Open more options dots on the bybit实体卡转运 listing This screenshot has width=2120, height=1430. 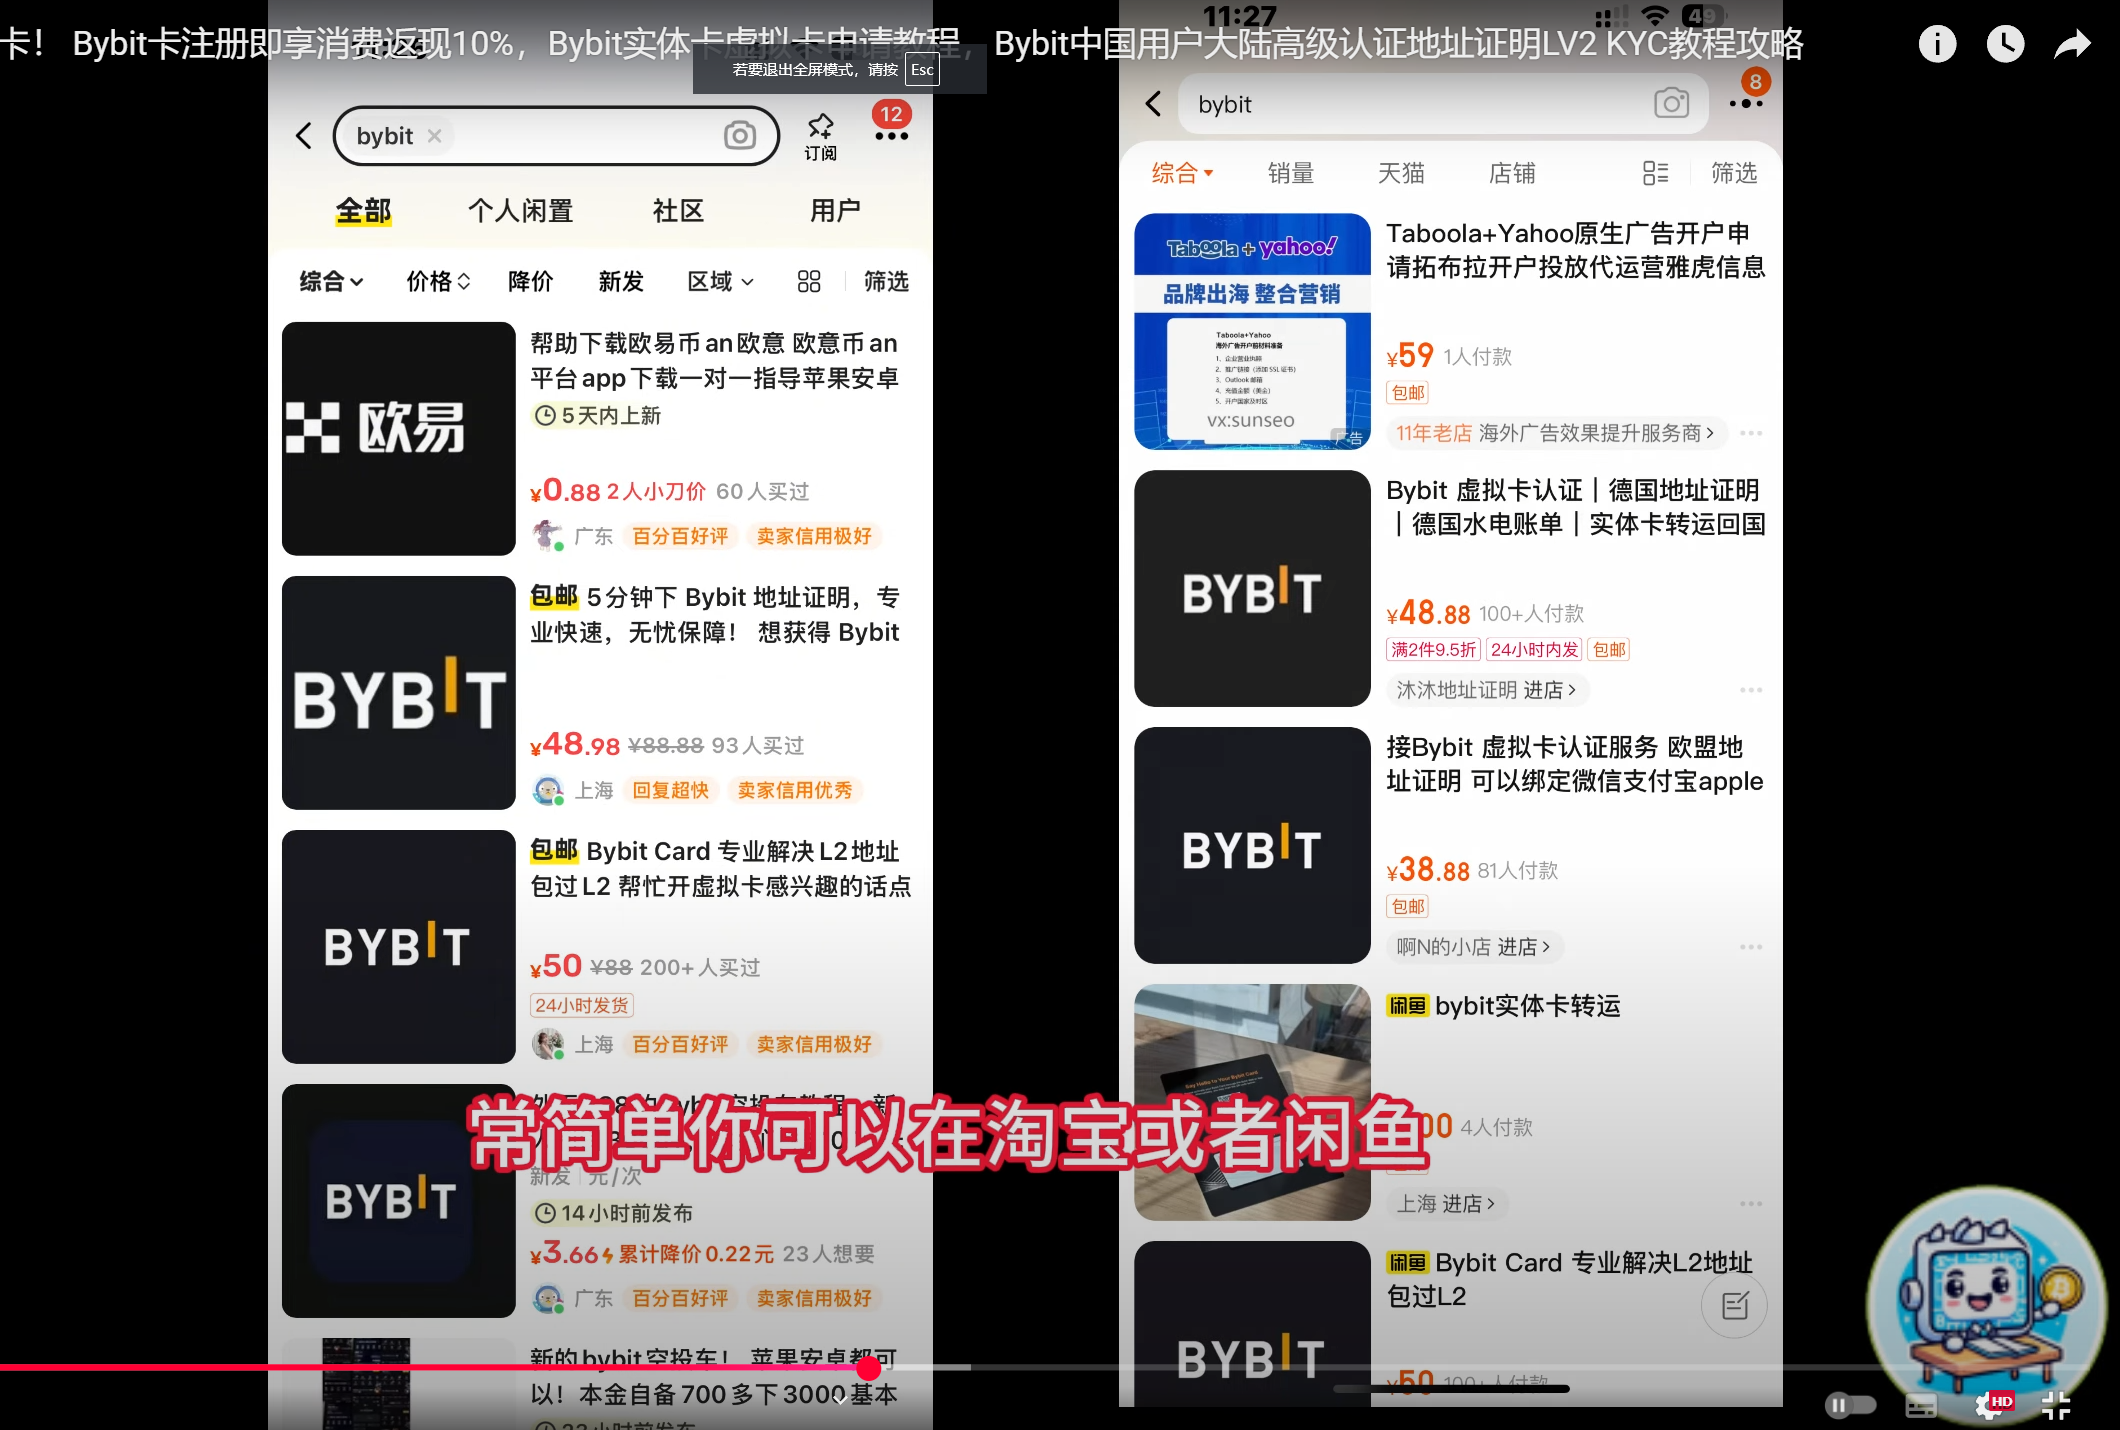[x=1751, y=1204]
